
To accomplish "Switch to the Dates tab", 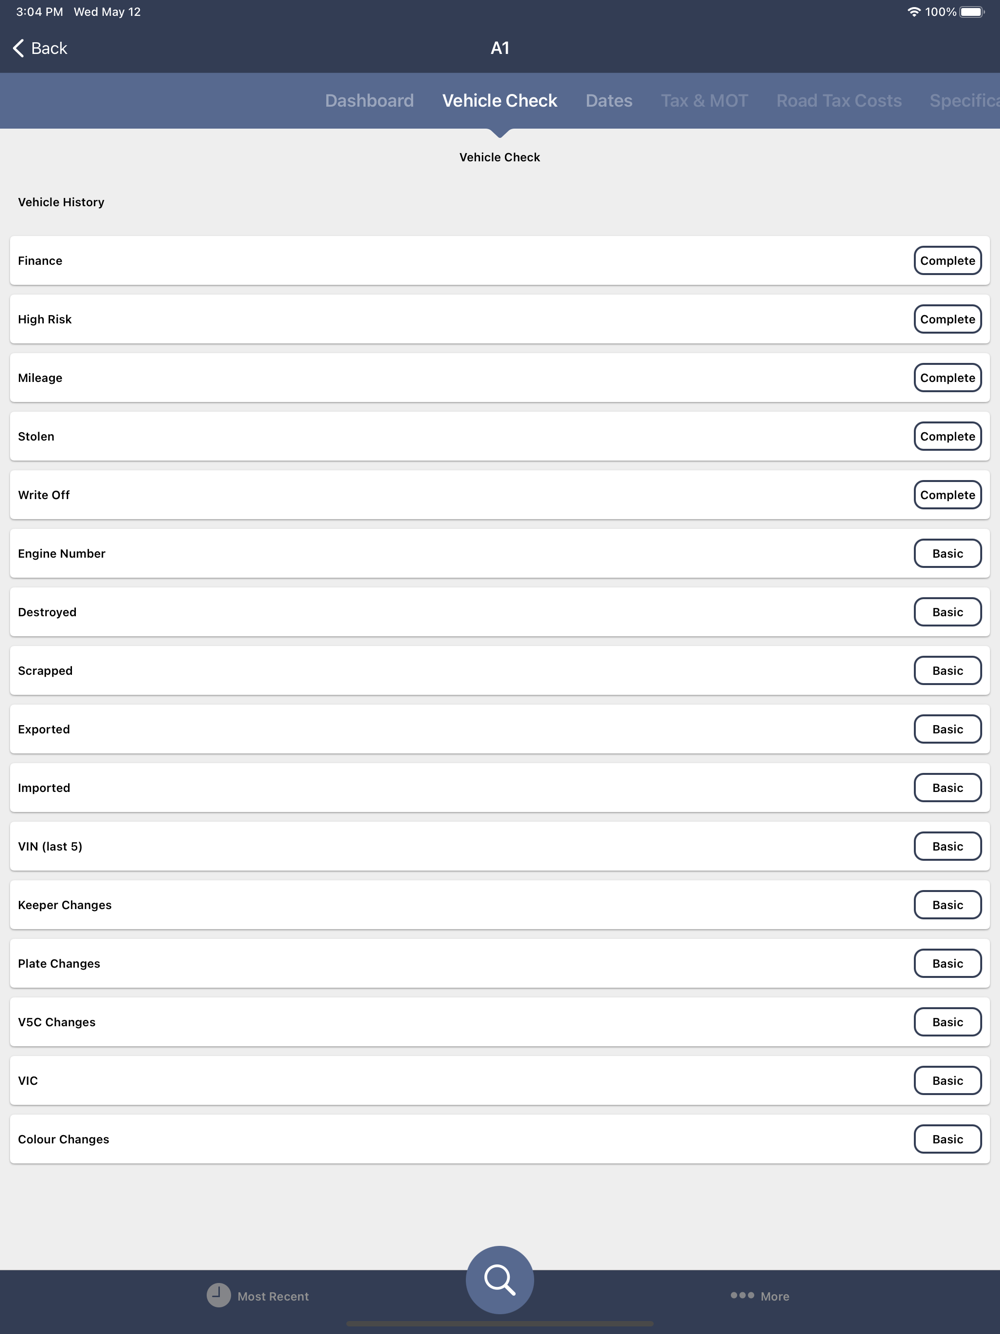I will click(x=609, y=101).
